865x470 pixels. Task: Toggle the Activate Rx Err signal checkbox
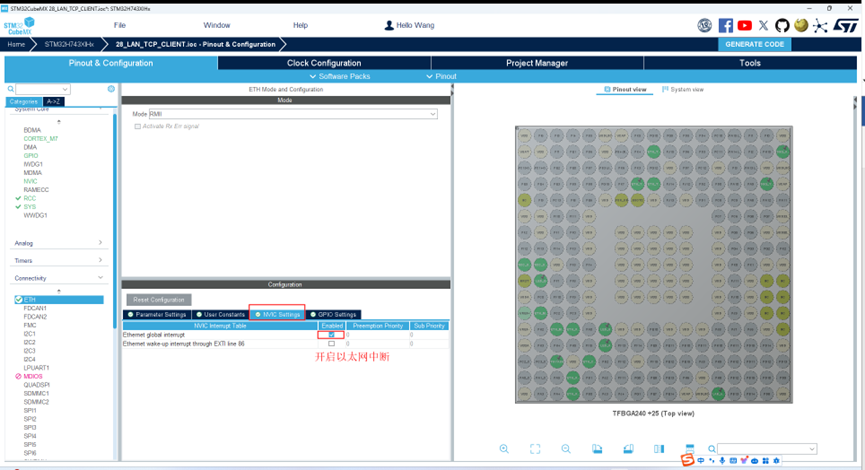pos(137,126)
